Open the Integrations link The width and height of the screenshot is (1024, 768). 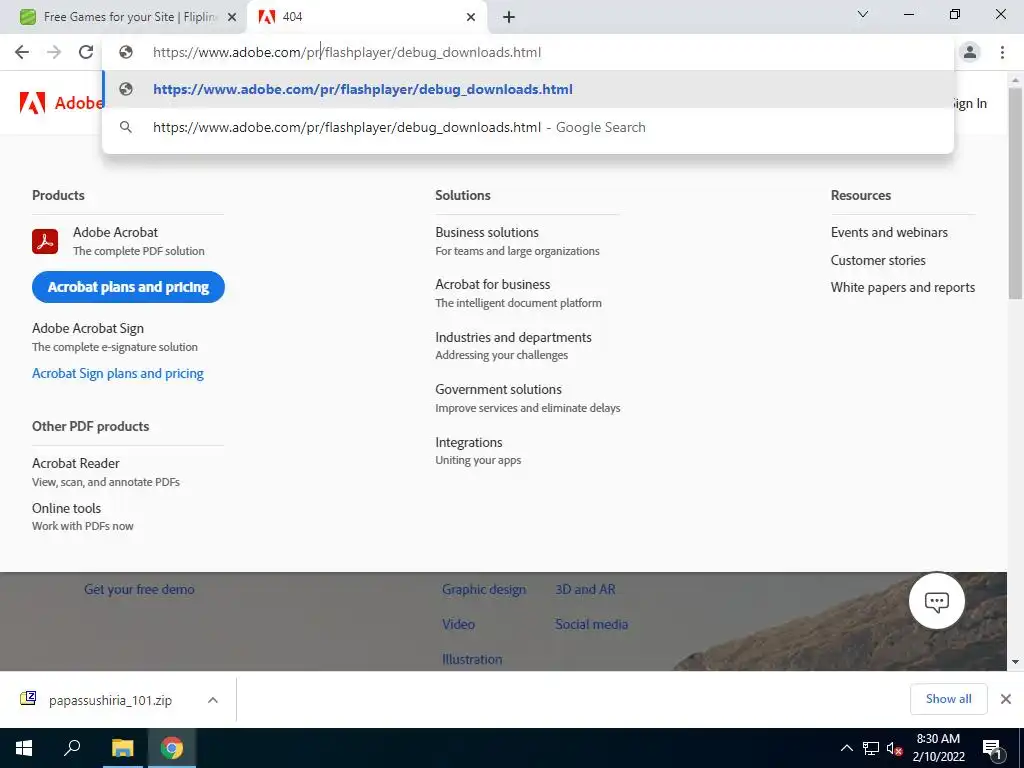pyautogui.click(x=469, y=443)
